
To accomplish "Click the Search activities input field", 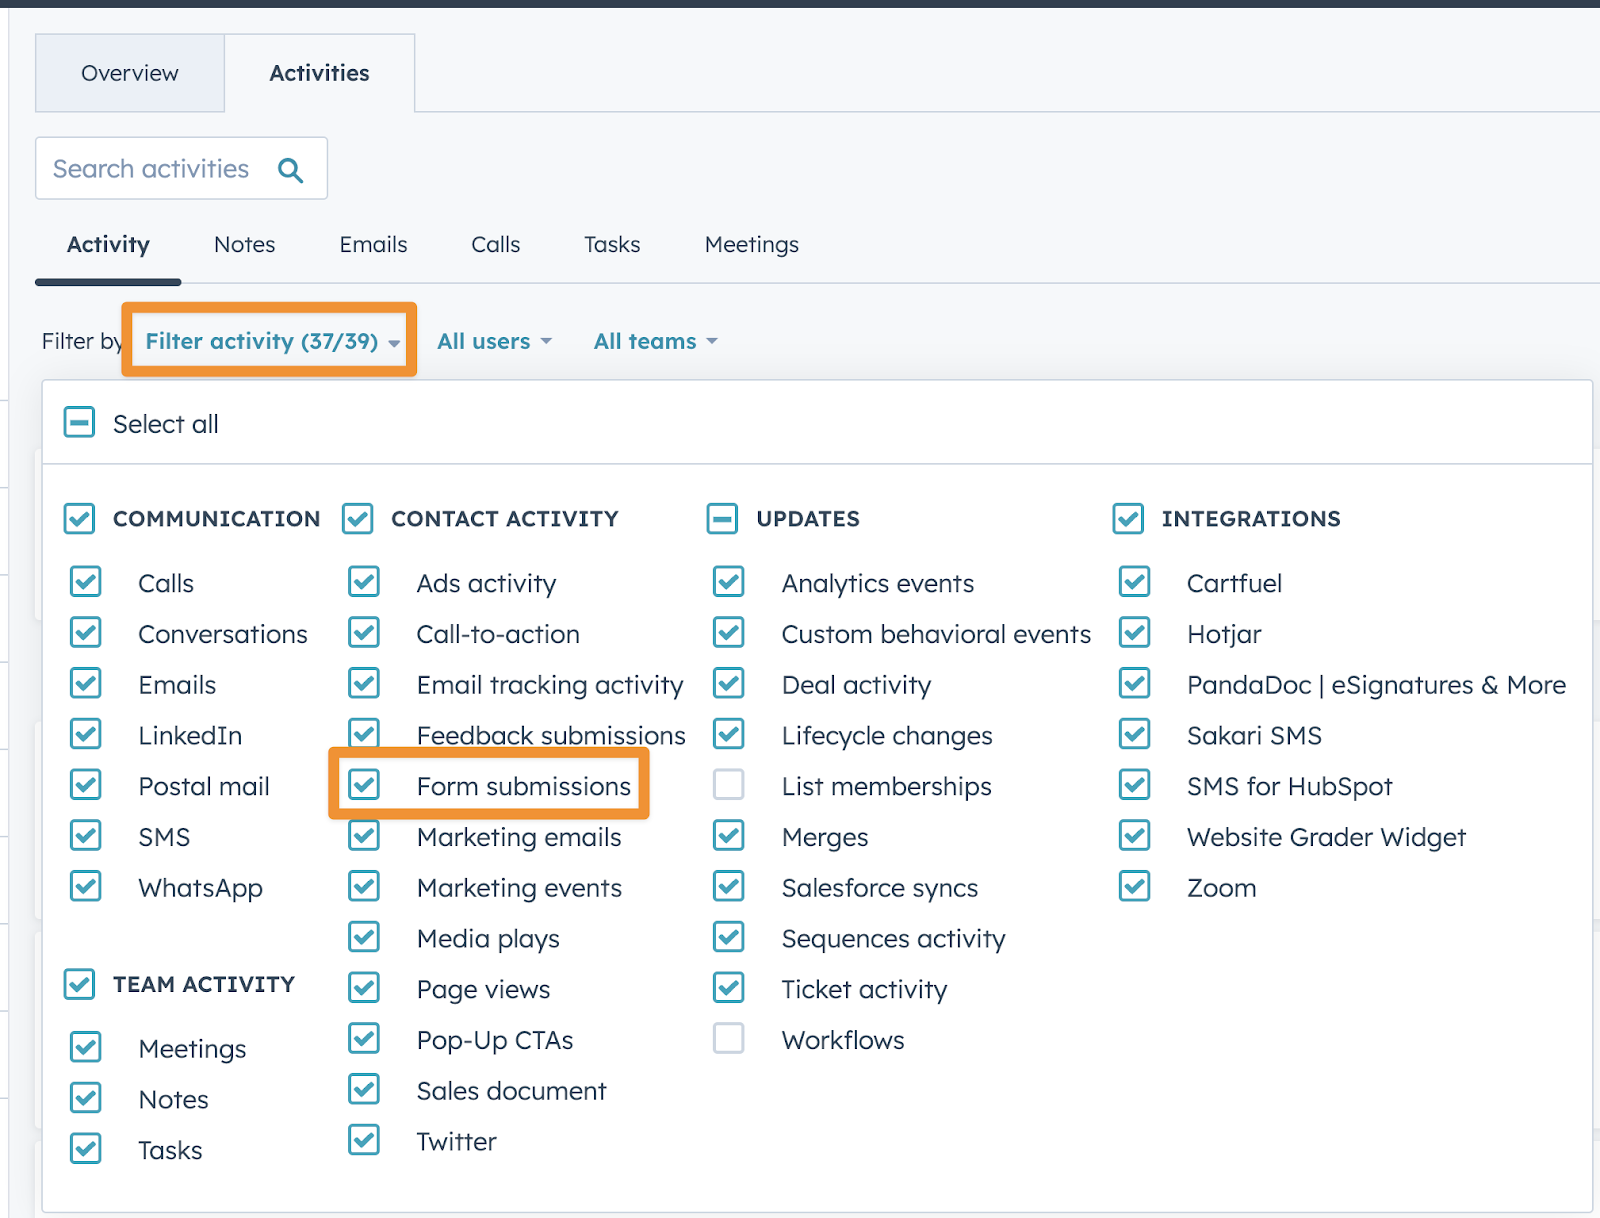I will (152, 170).
